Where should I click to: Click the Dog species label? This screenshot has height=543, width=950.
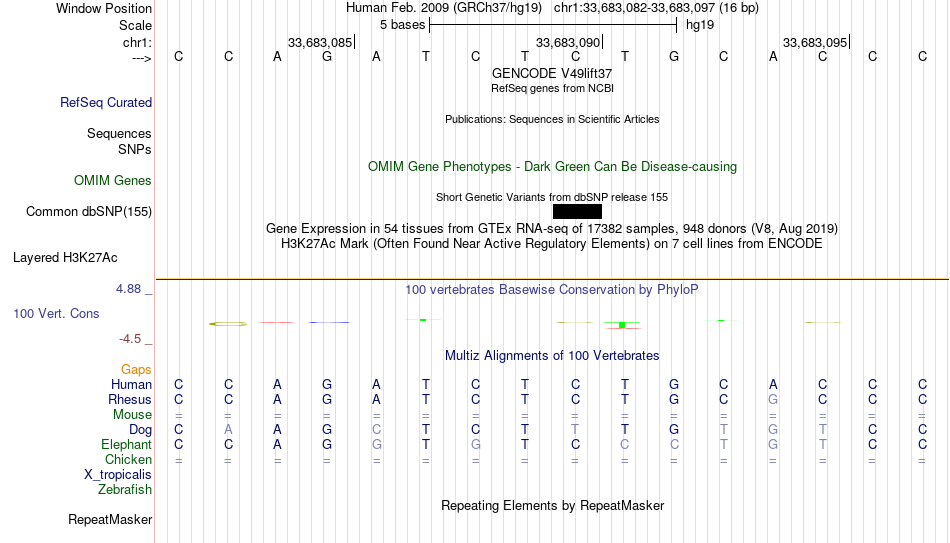pyautogui.click(x=140, y=430)
